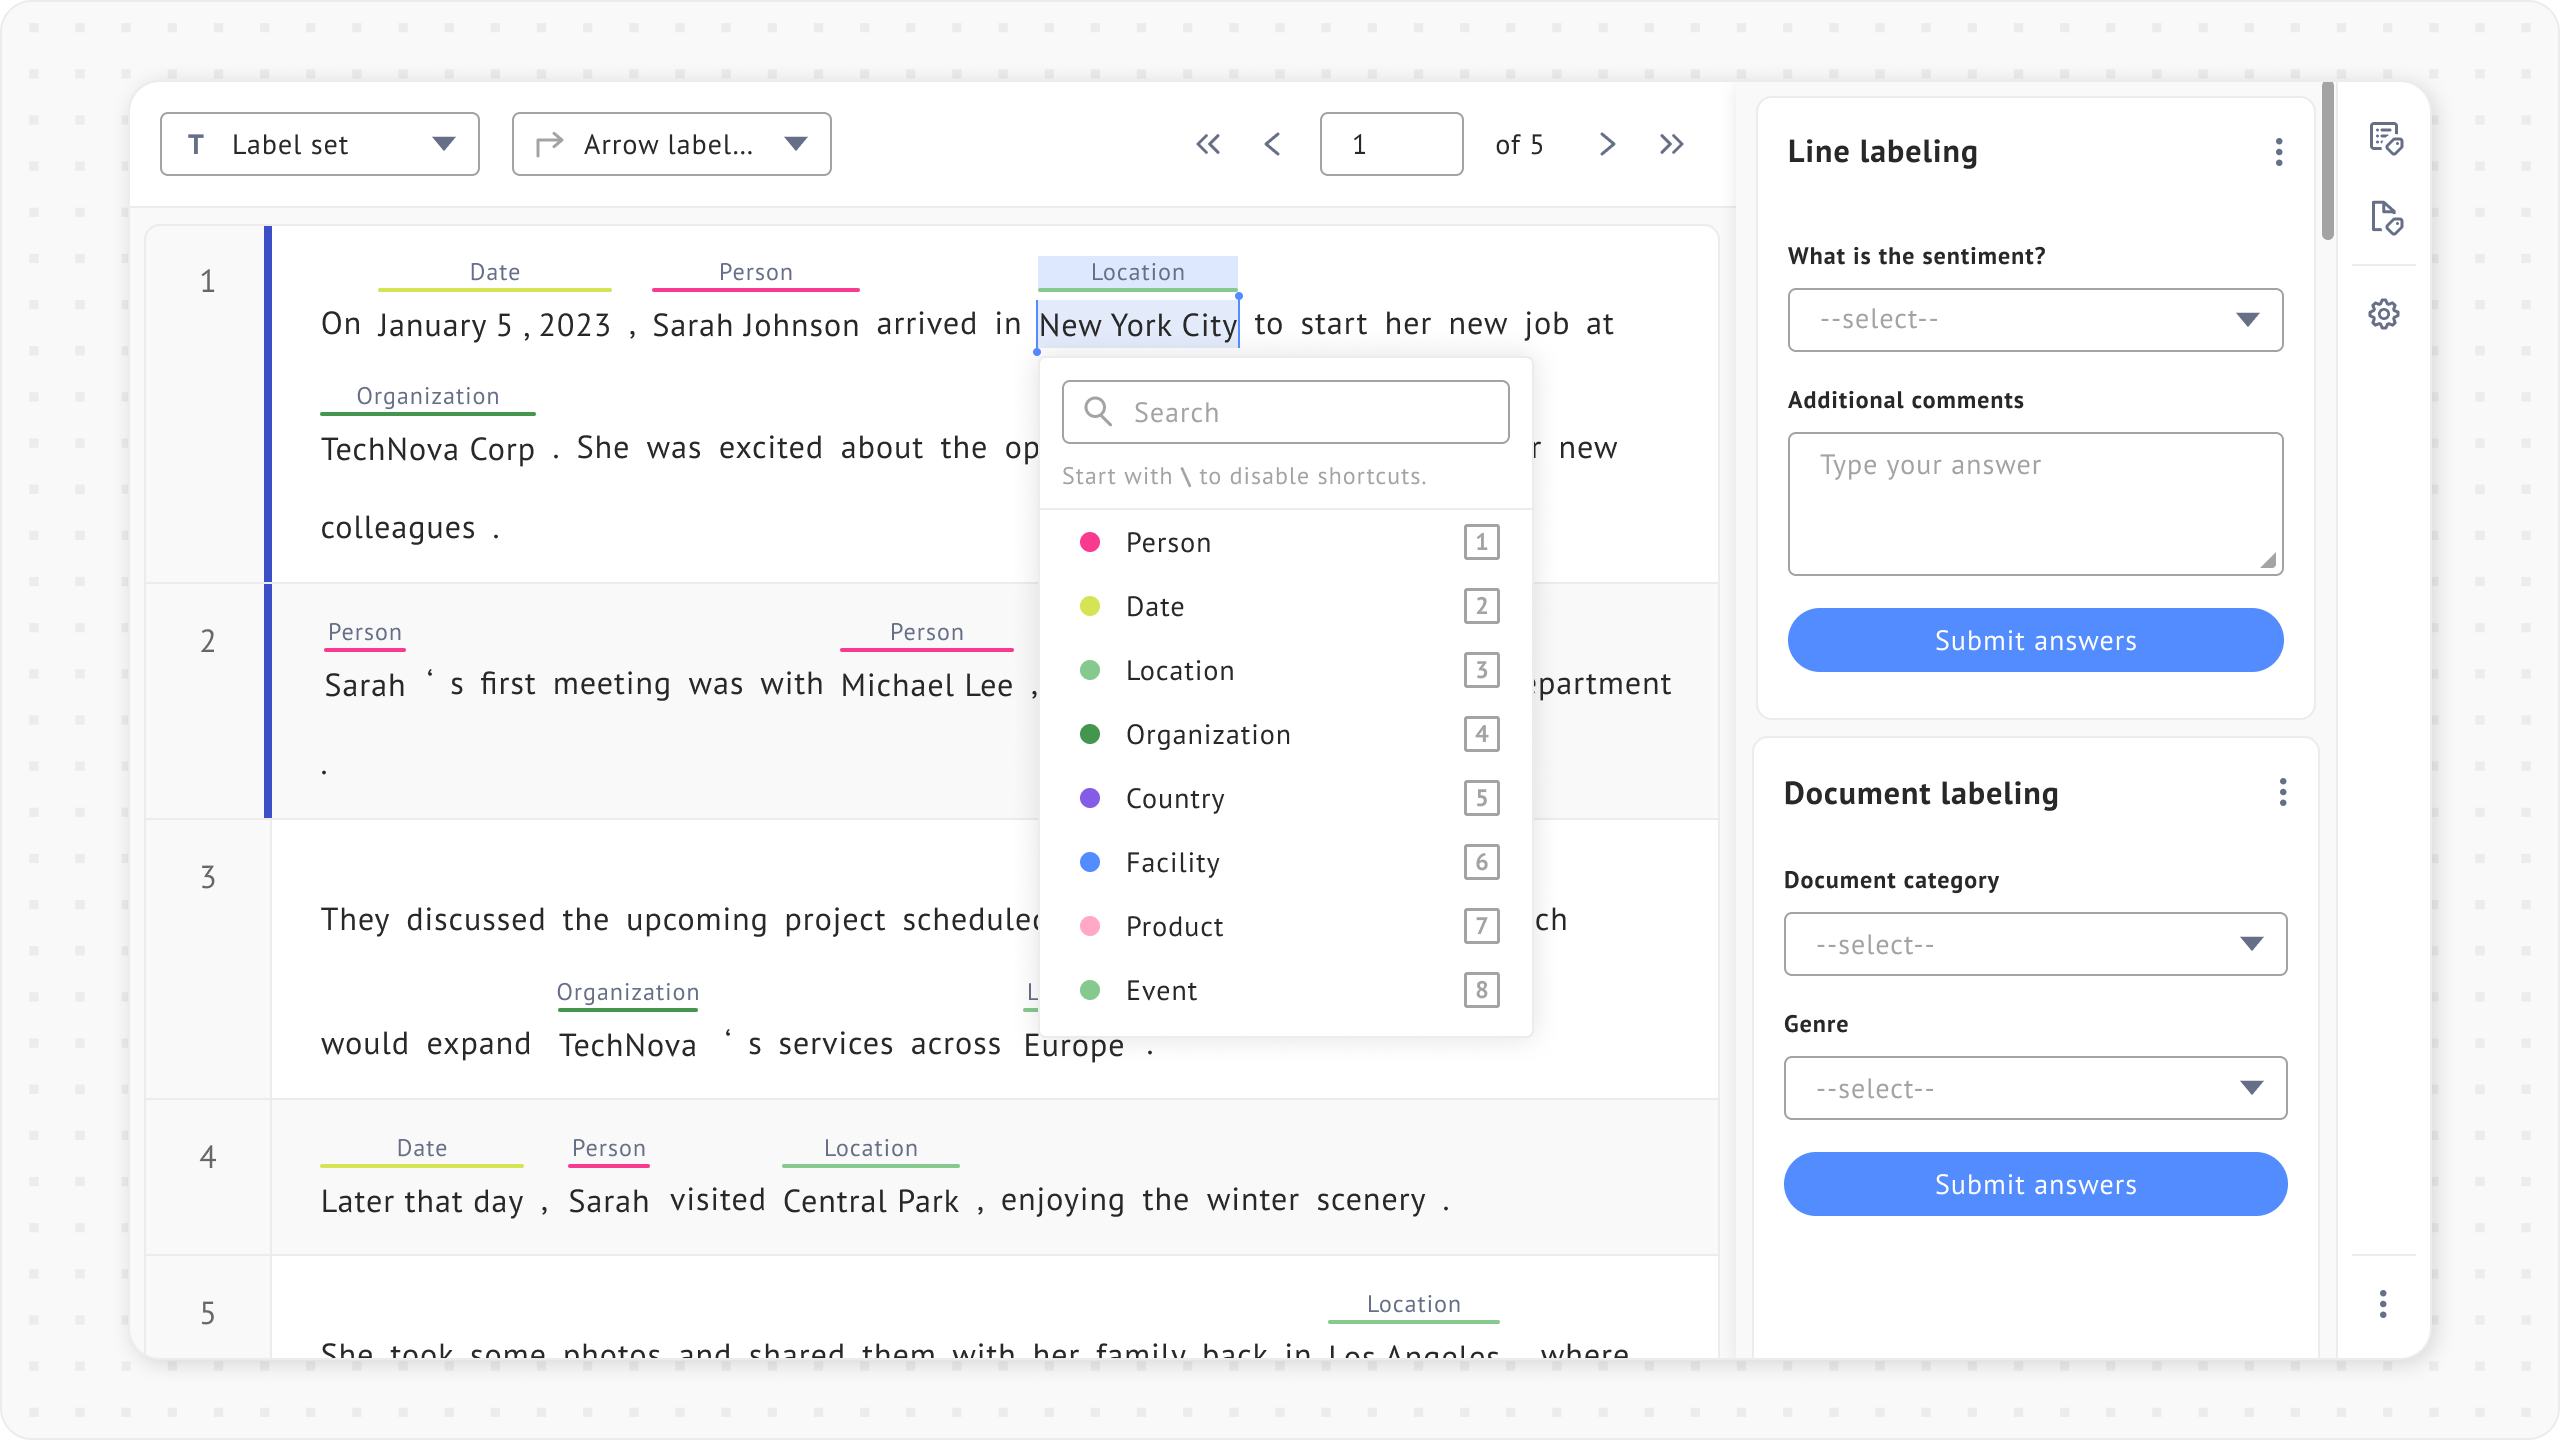The height and width of the screenshot is (1440, 2560).
Task: Jump to the last page
Action: pyautogui.click(x=1671, y=144)
